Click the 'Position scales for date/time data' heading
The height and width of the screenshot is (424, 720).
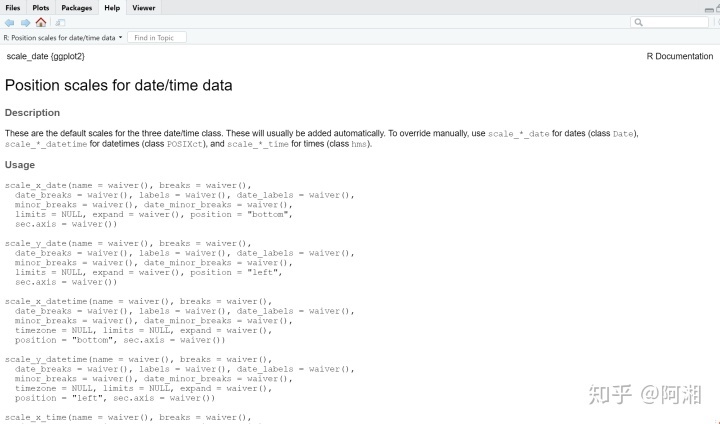(x=118, y=85)
